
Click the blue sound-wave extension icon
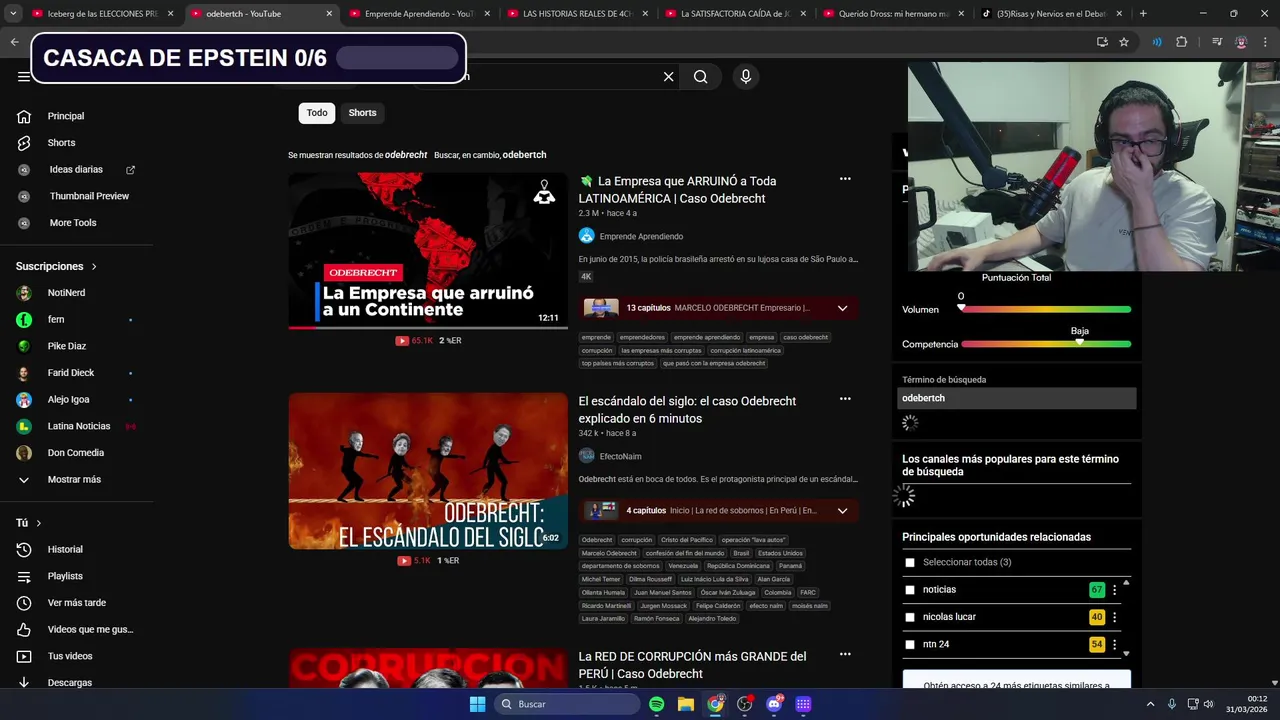point(1157,42)
